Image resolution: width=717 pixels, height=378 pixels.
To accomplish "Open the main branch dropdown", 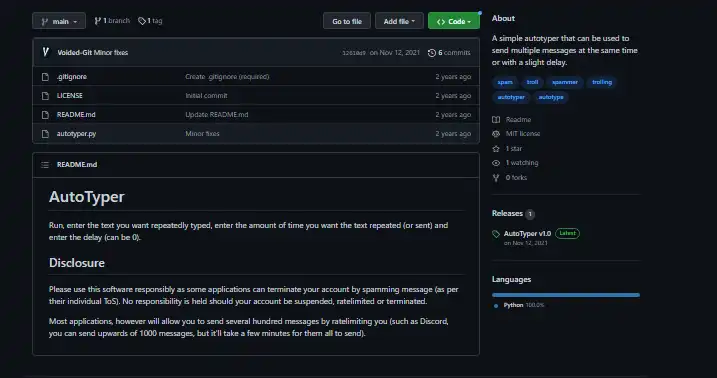I will coord(59,21).
